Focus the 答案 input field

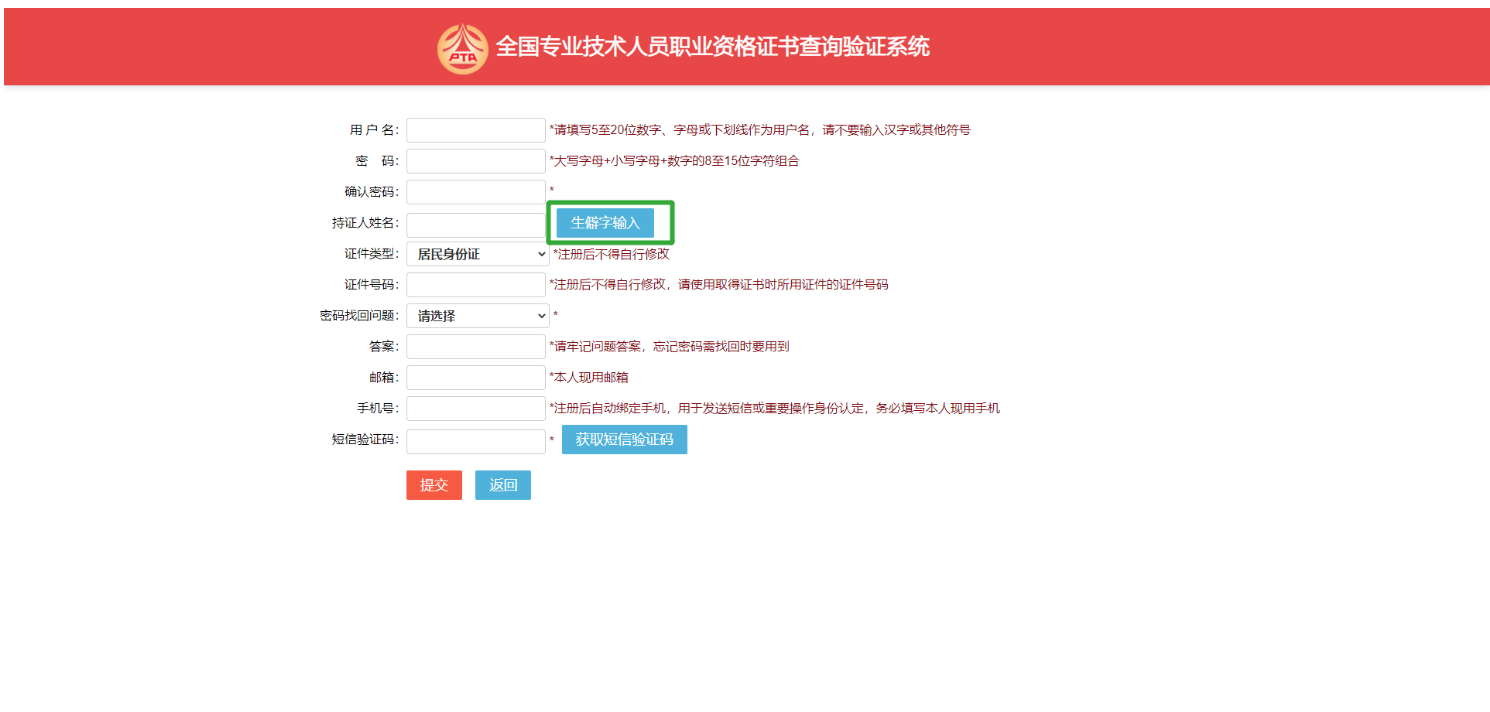[475, 347]
